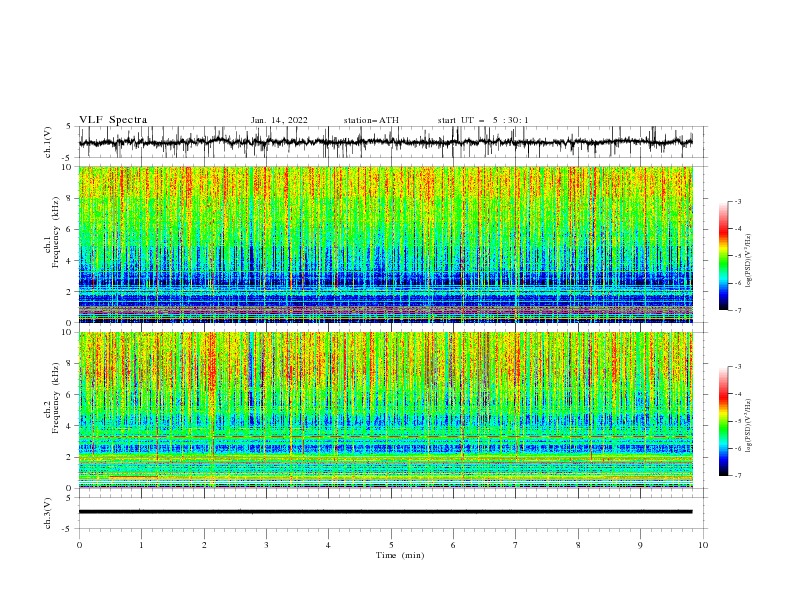
Task: Click the "start UT = 5:30:1" header text
Action: click(x=483, y=120)
